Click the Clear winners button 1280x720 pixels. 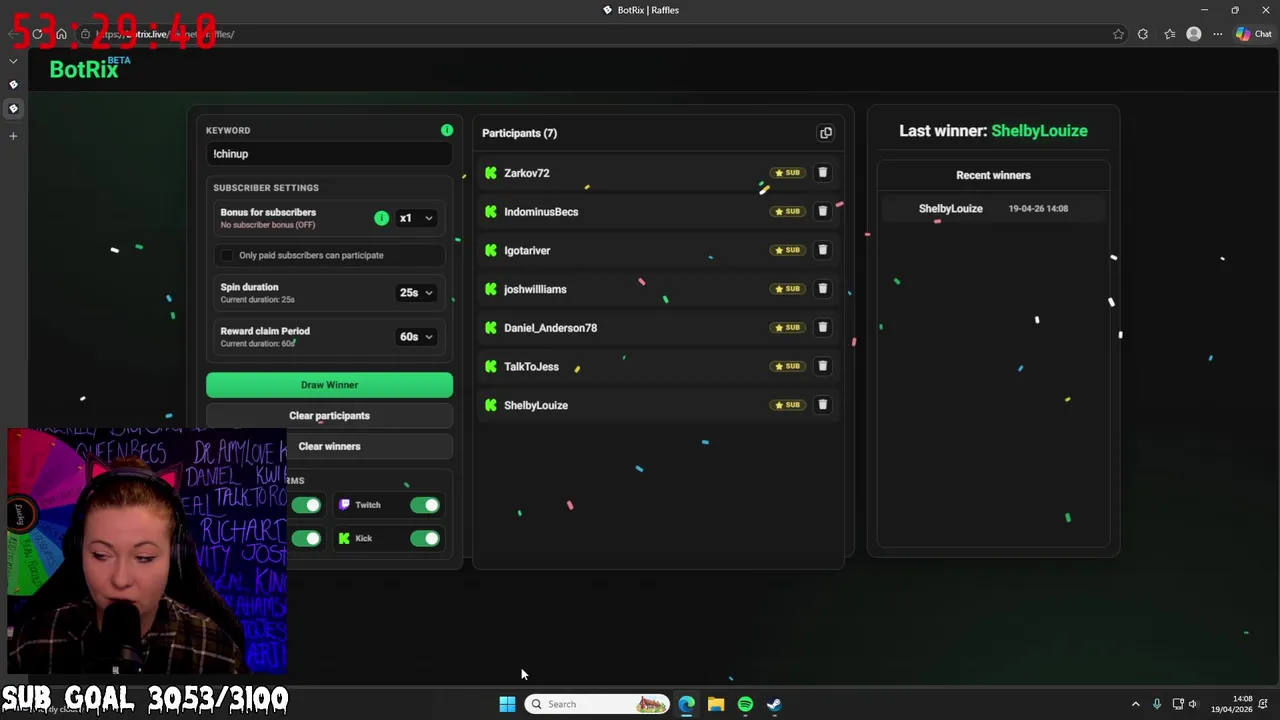click(329, 447)
